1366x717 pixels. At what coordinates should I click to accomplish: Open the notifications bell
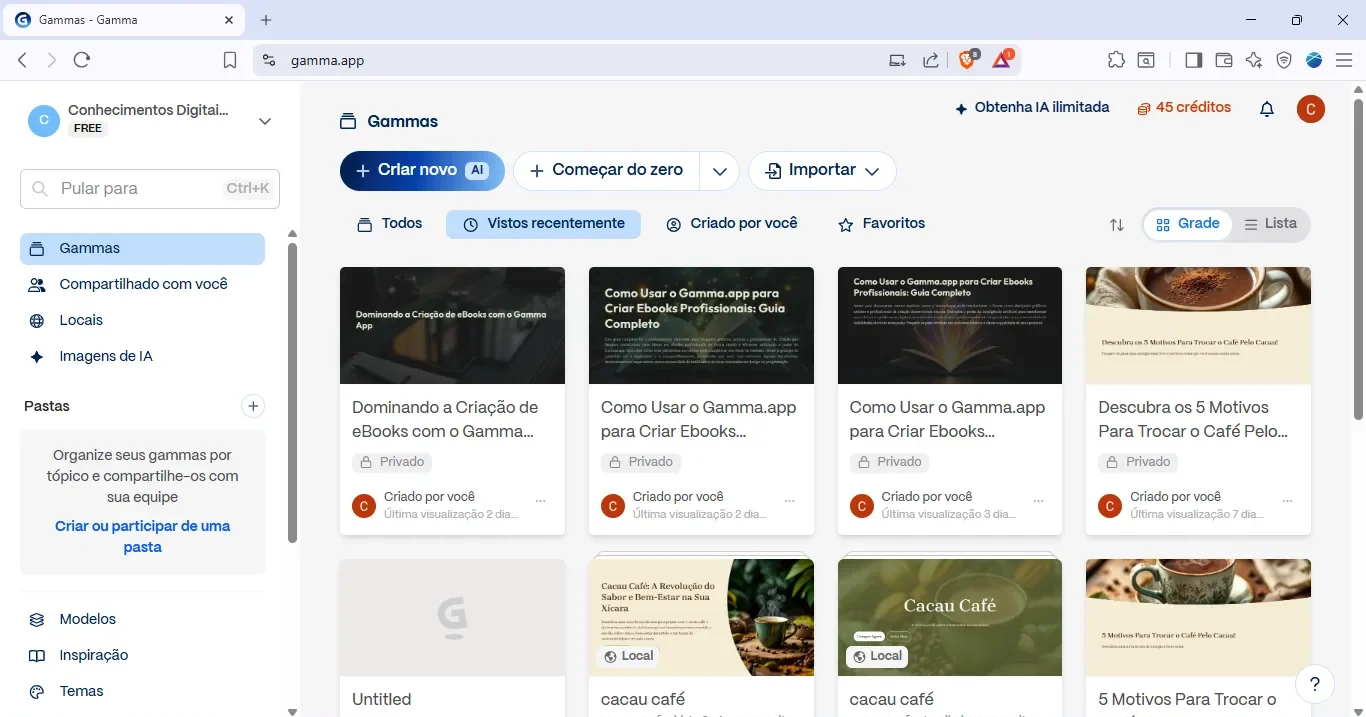pos(1267,109)
